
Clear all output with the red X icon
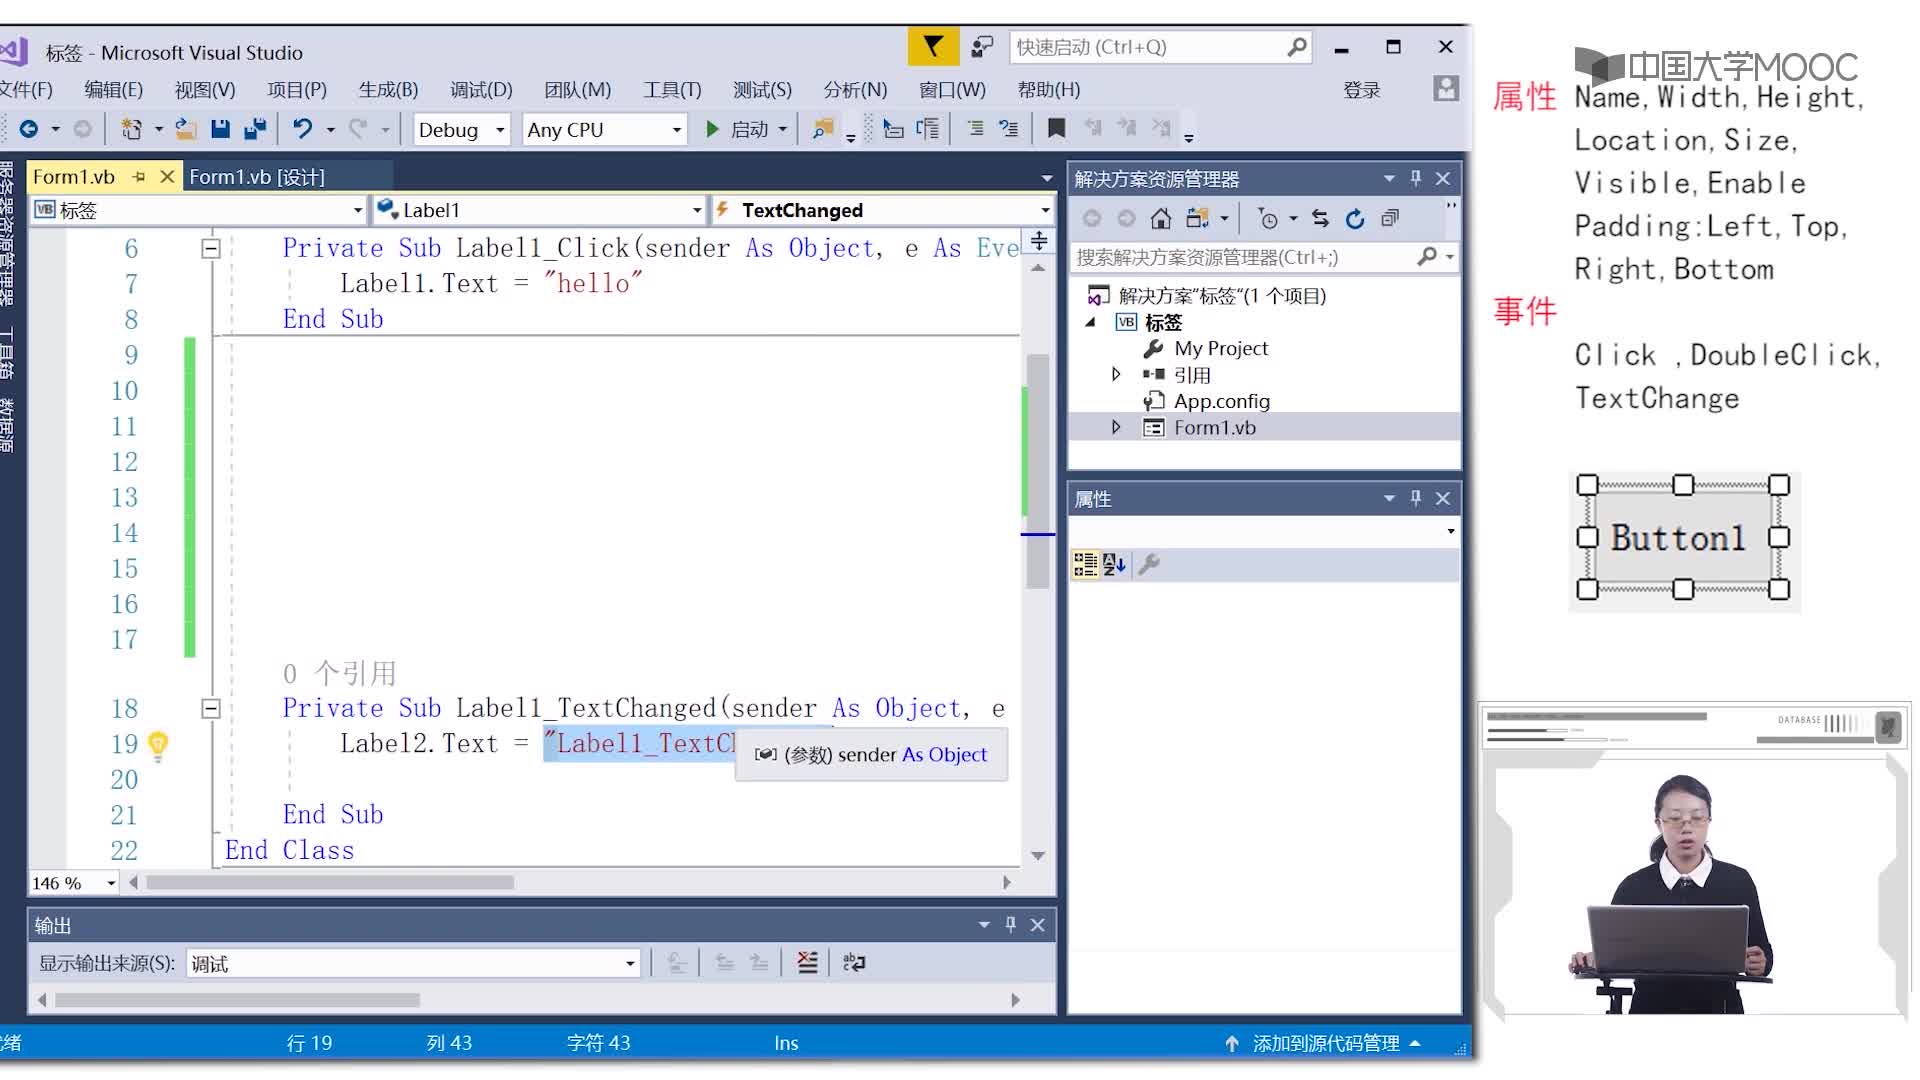pyautogui.click(x=807, y=963)
